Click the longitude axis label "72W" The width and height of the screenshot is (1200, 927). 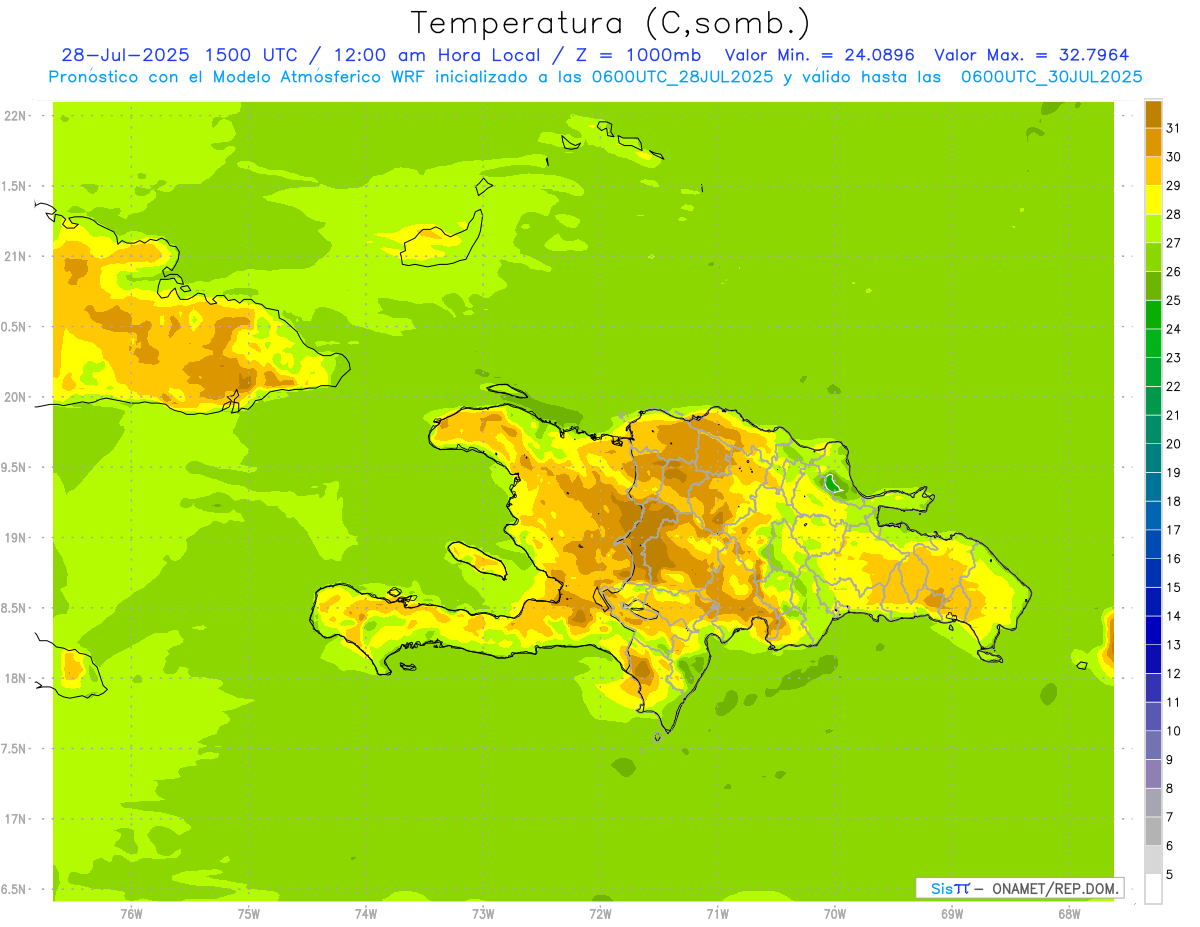(600, 913)
